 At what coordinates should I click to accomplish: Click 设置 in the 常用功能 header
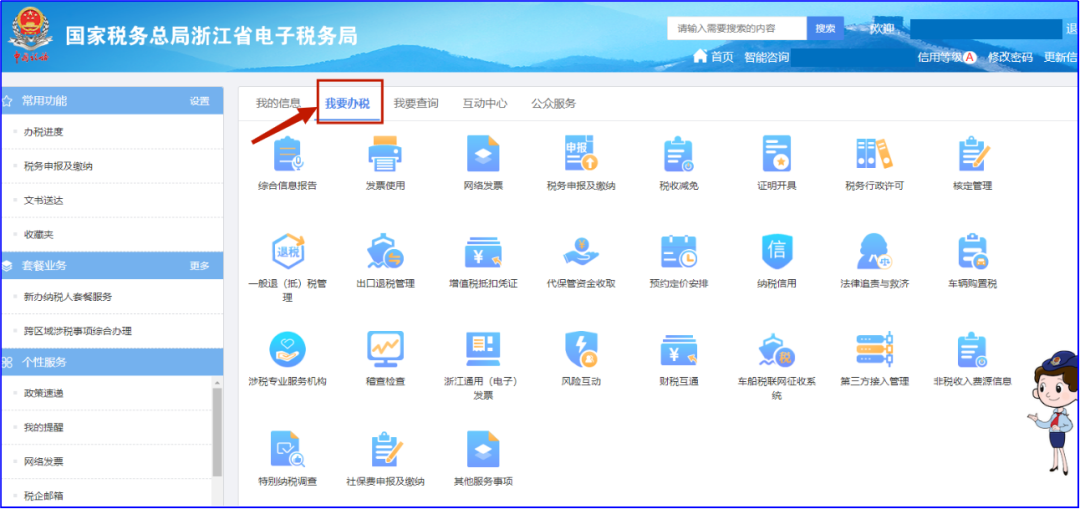coord(200,101)
